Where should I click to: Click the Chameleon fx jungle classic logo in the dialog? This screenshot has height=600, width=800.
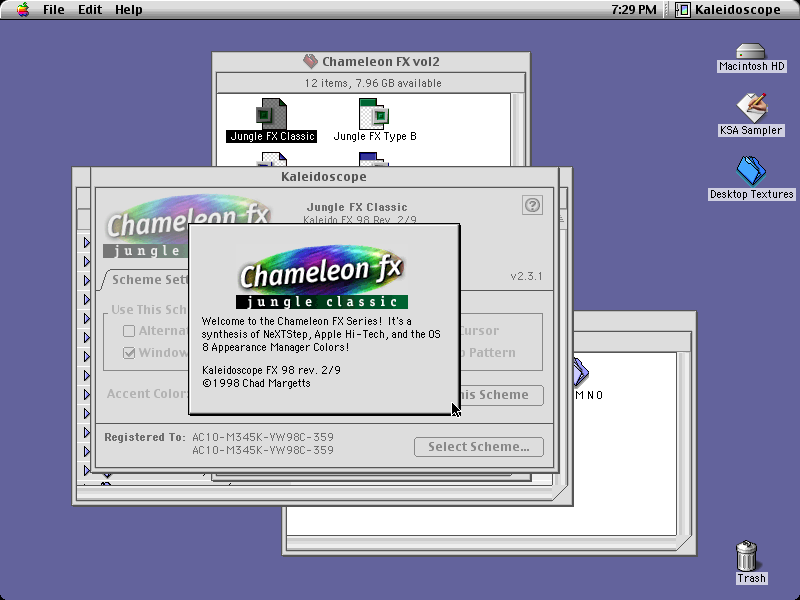(x=321, y=278)
